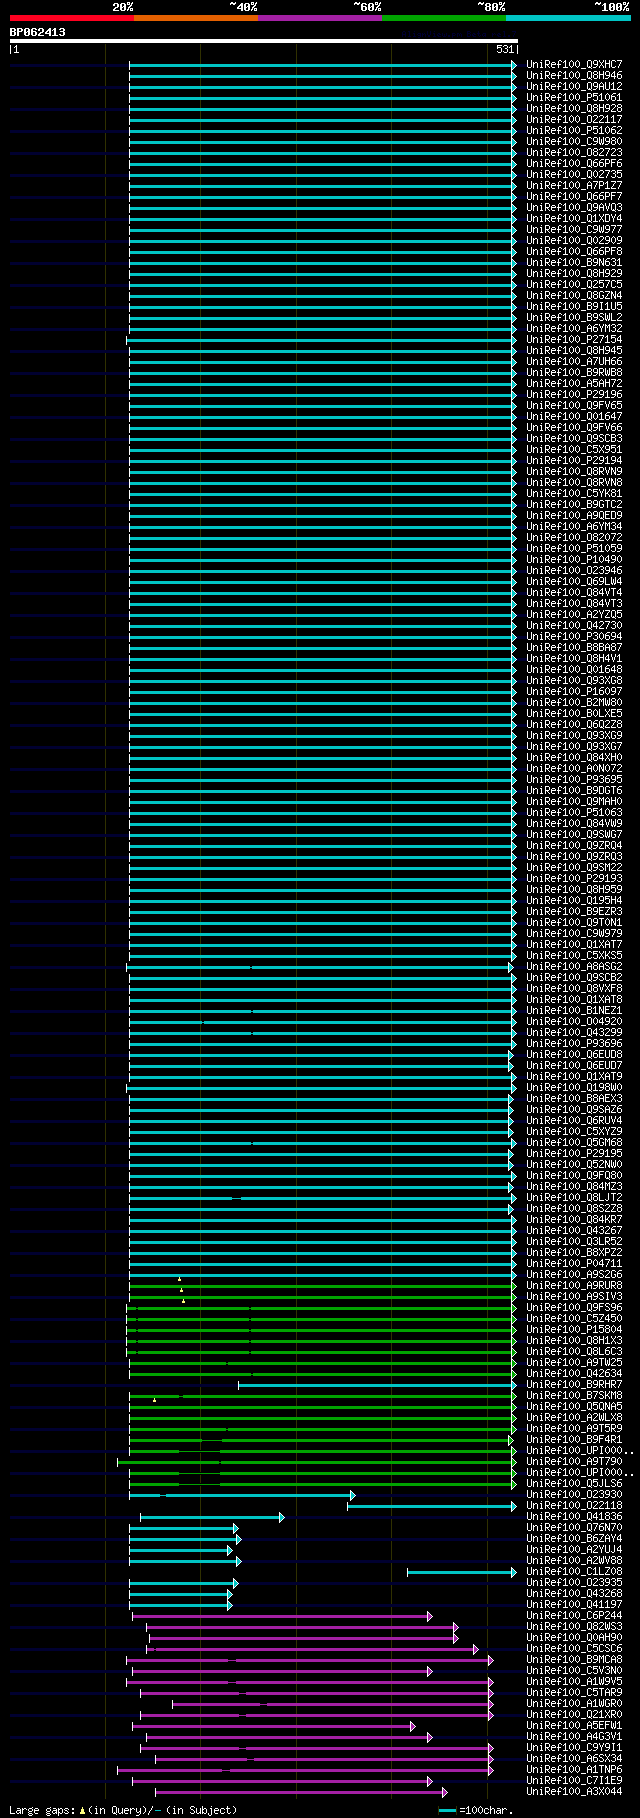640x1818 pixels.
Task: Click label UniRef100_P27154
Action: click(574, 339)
